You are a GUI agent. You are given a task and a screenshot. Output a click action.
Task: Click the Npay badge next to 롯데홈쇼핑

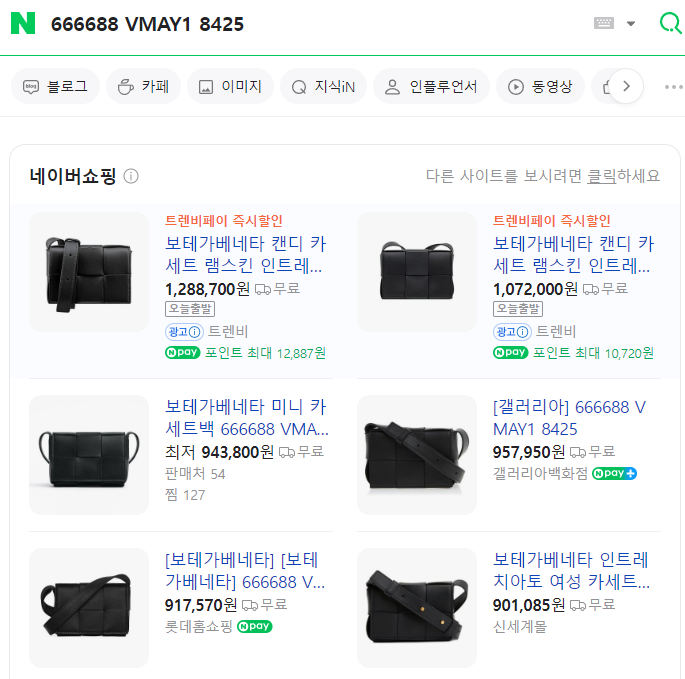point(254,627)
